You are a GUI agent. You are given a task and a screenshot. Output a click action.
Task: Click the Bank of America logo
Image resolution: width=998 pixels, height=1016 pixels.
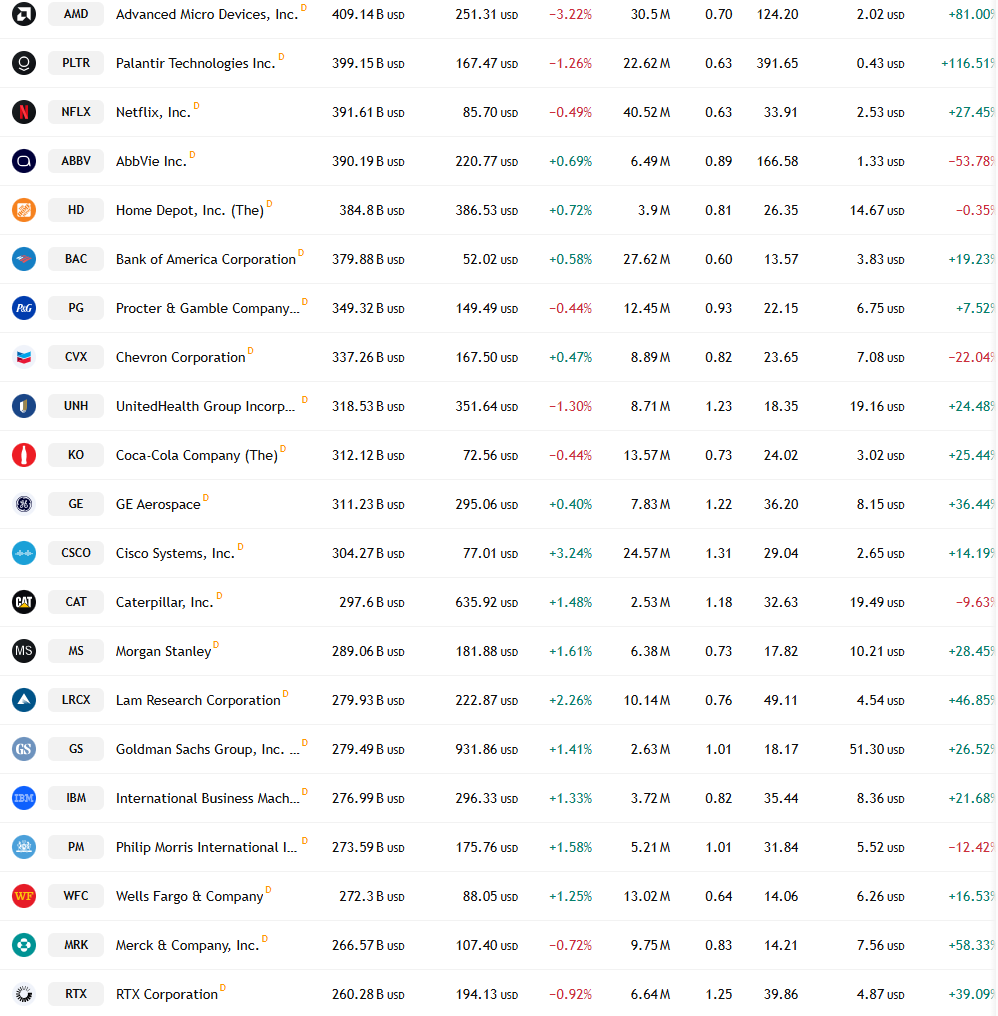click(24, 259)
